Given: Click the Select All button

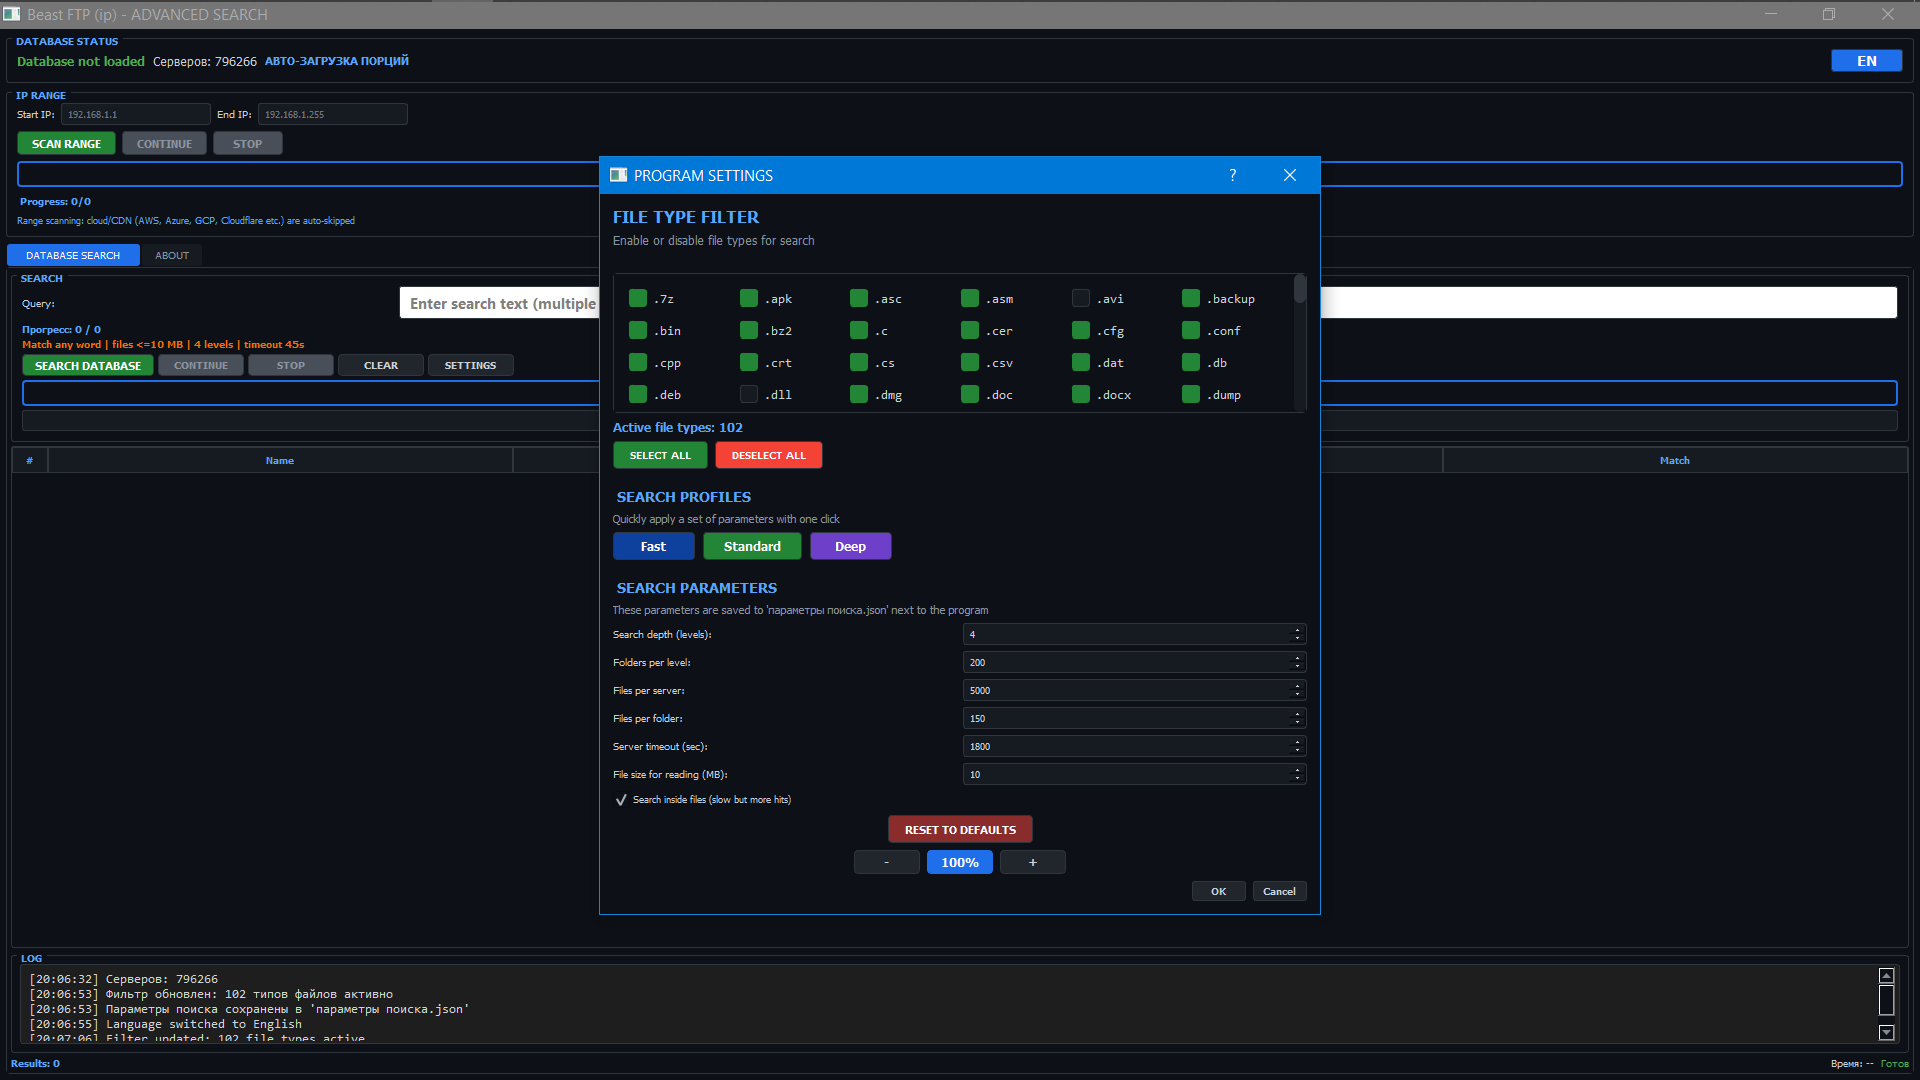Looking at the screenshot, I should pos(660,455).
